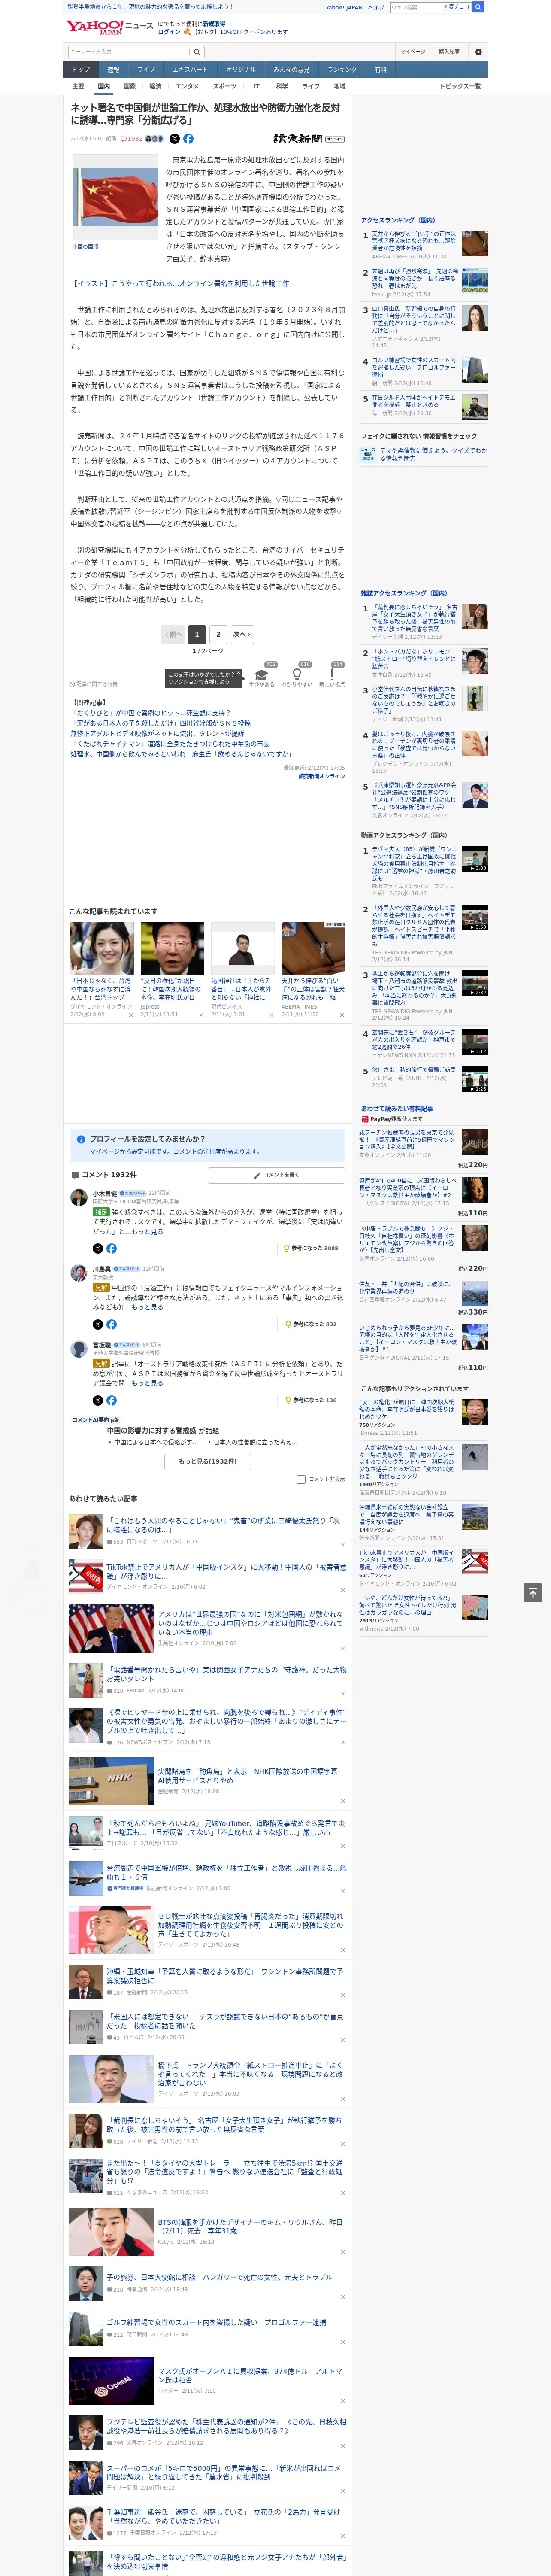Click the header web search magnifier button
The image size is (551, 2576).
click(x=478, y=7)
